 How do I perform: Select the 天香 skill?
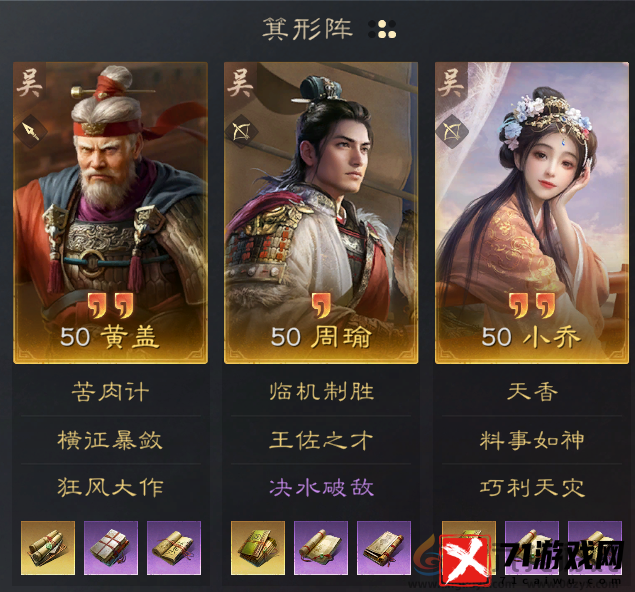pos(532,392)
